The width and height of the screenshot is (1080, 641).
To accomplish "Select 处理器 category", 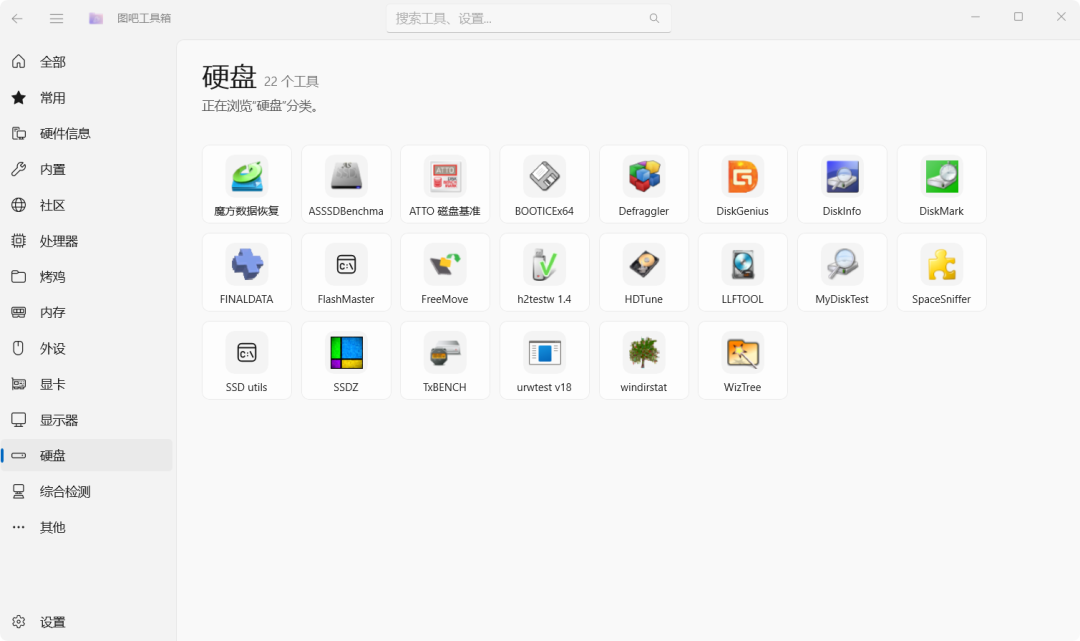I will click(87, 241).
